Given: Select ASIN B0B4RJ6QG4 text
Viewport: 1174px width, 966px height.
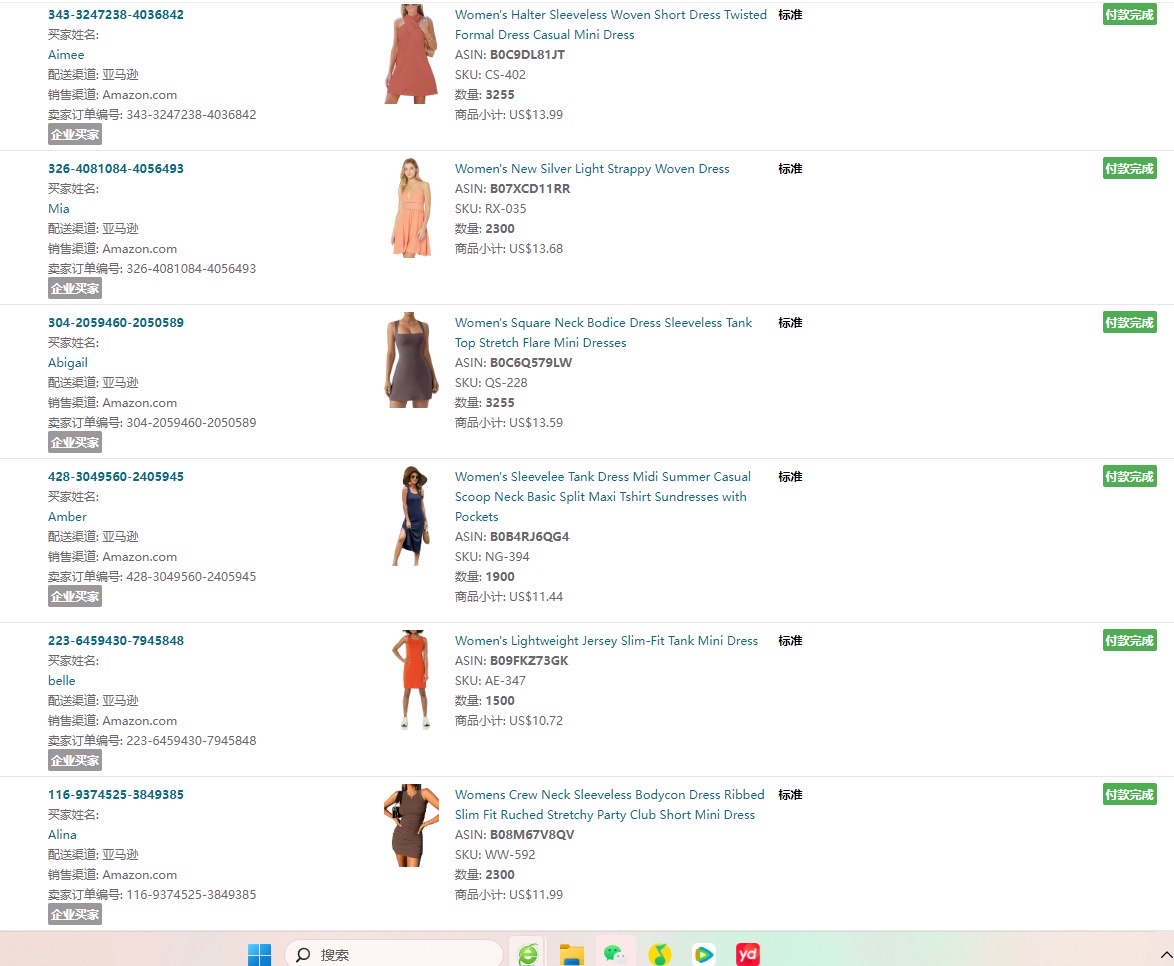Looking at the screenshot, I should tap(529, 537).
